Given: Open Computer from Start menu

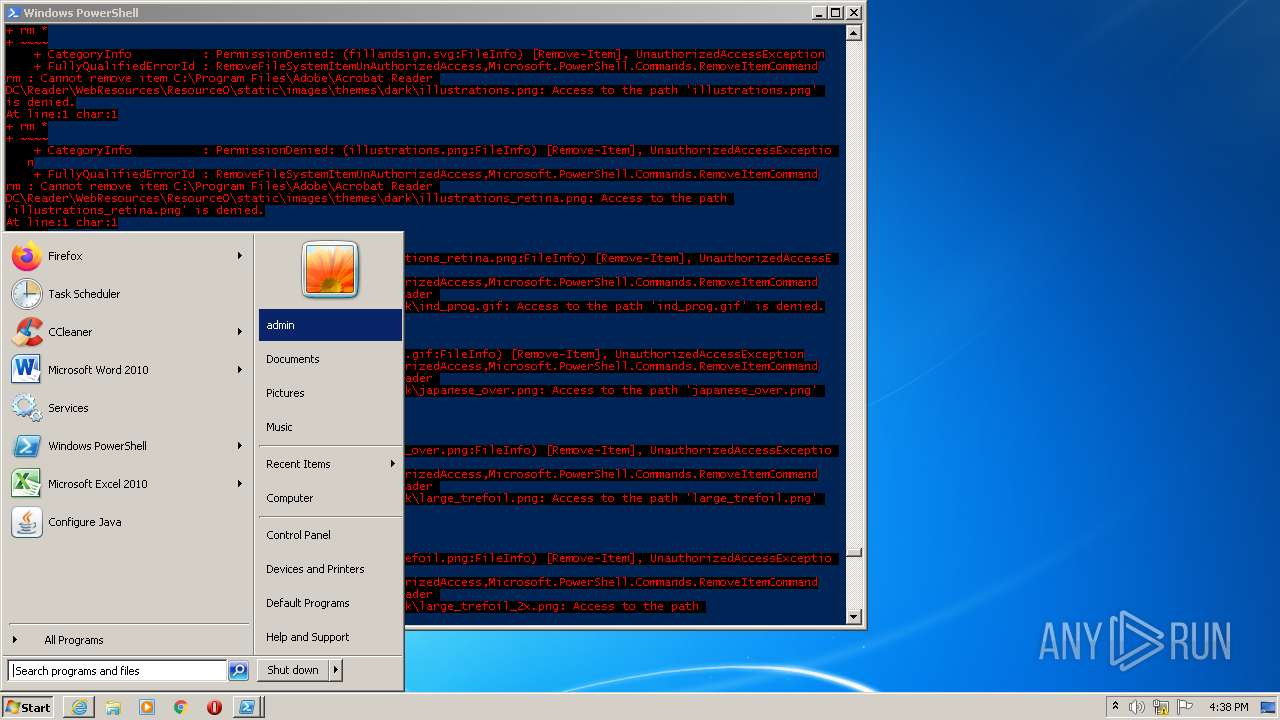Looking at the screenshot, I should pyautogui.click(x=330, y=498).
